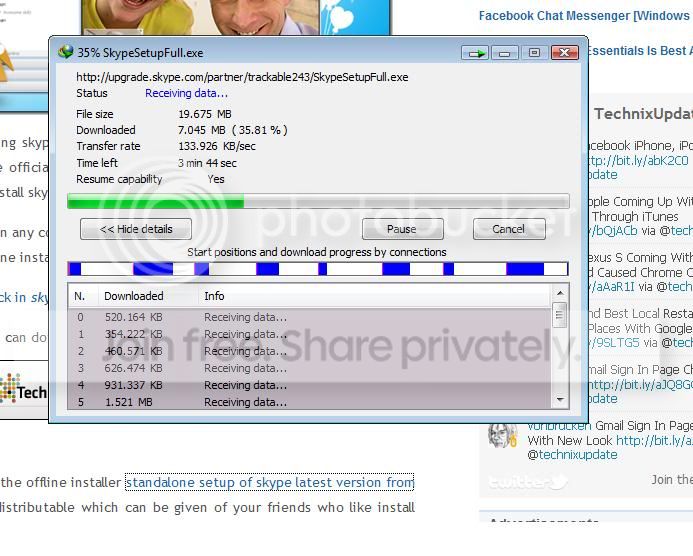Screen dimensions: 693x556
Task: Select connection row 460.571 KB
Action: (309, 351)
